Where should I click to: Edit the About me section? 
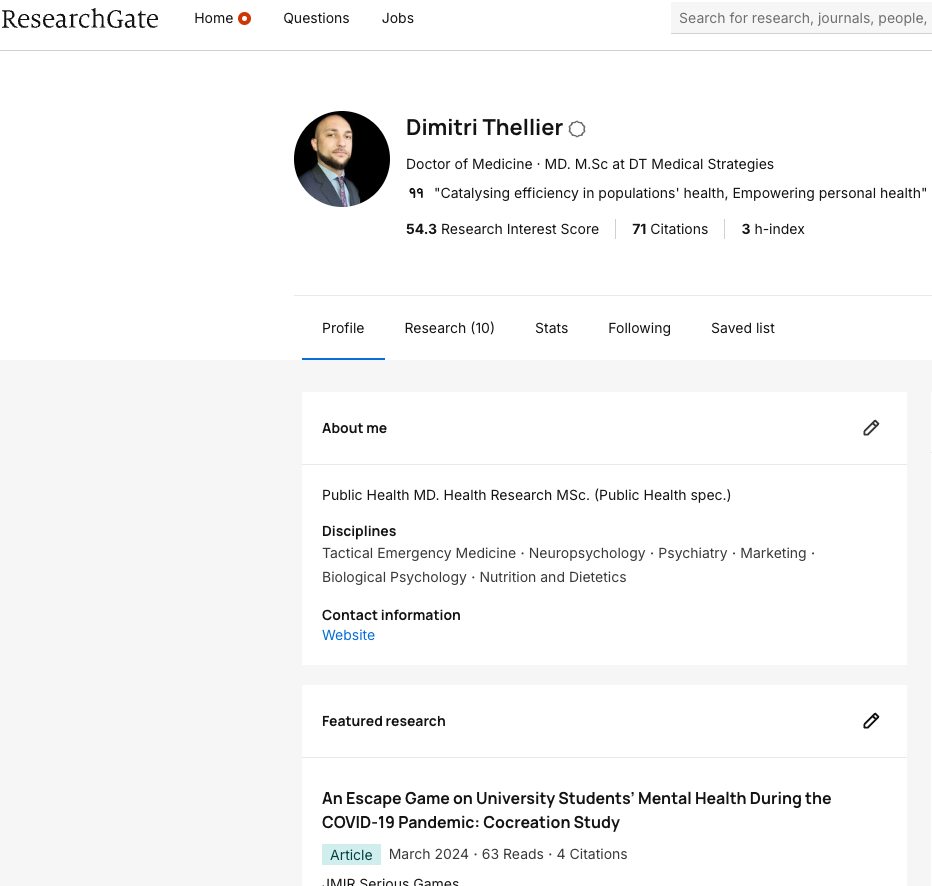coord(871,428)
